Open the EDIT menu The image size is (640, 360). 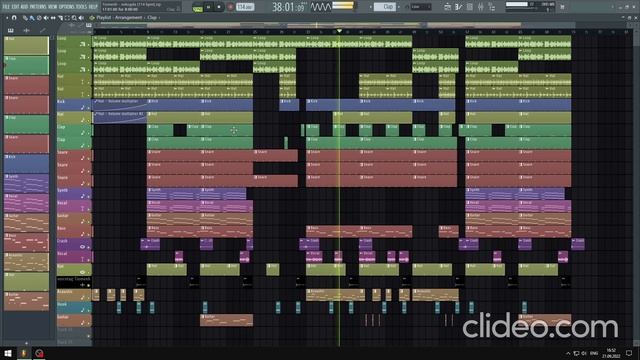16,7
